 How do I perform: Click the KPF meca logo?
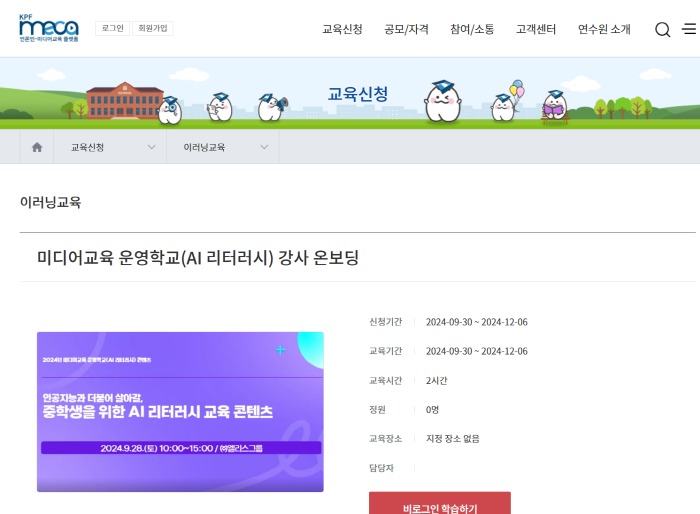(48, 28)
